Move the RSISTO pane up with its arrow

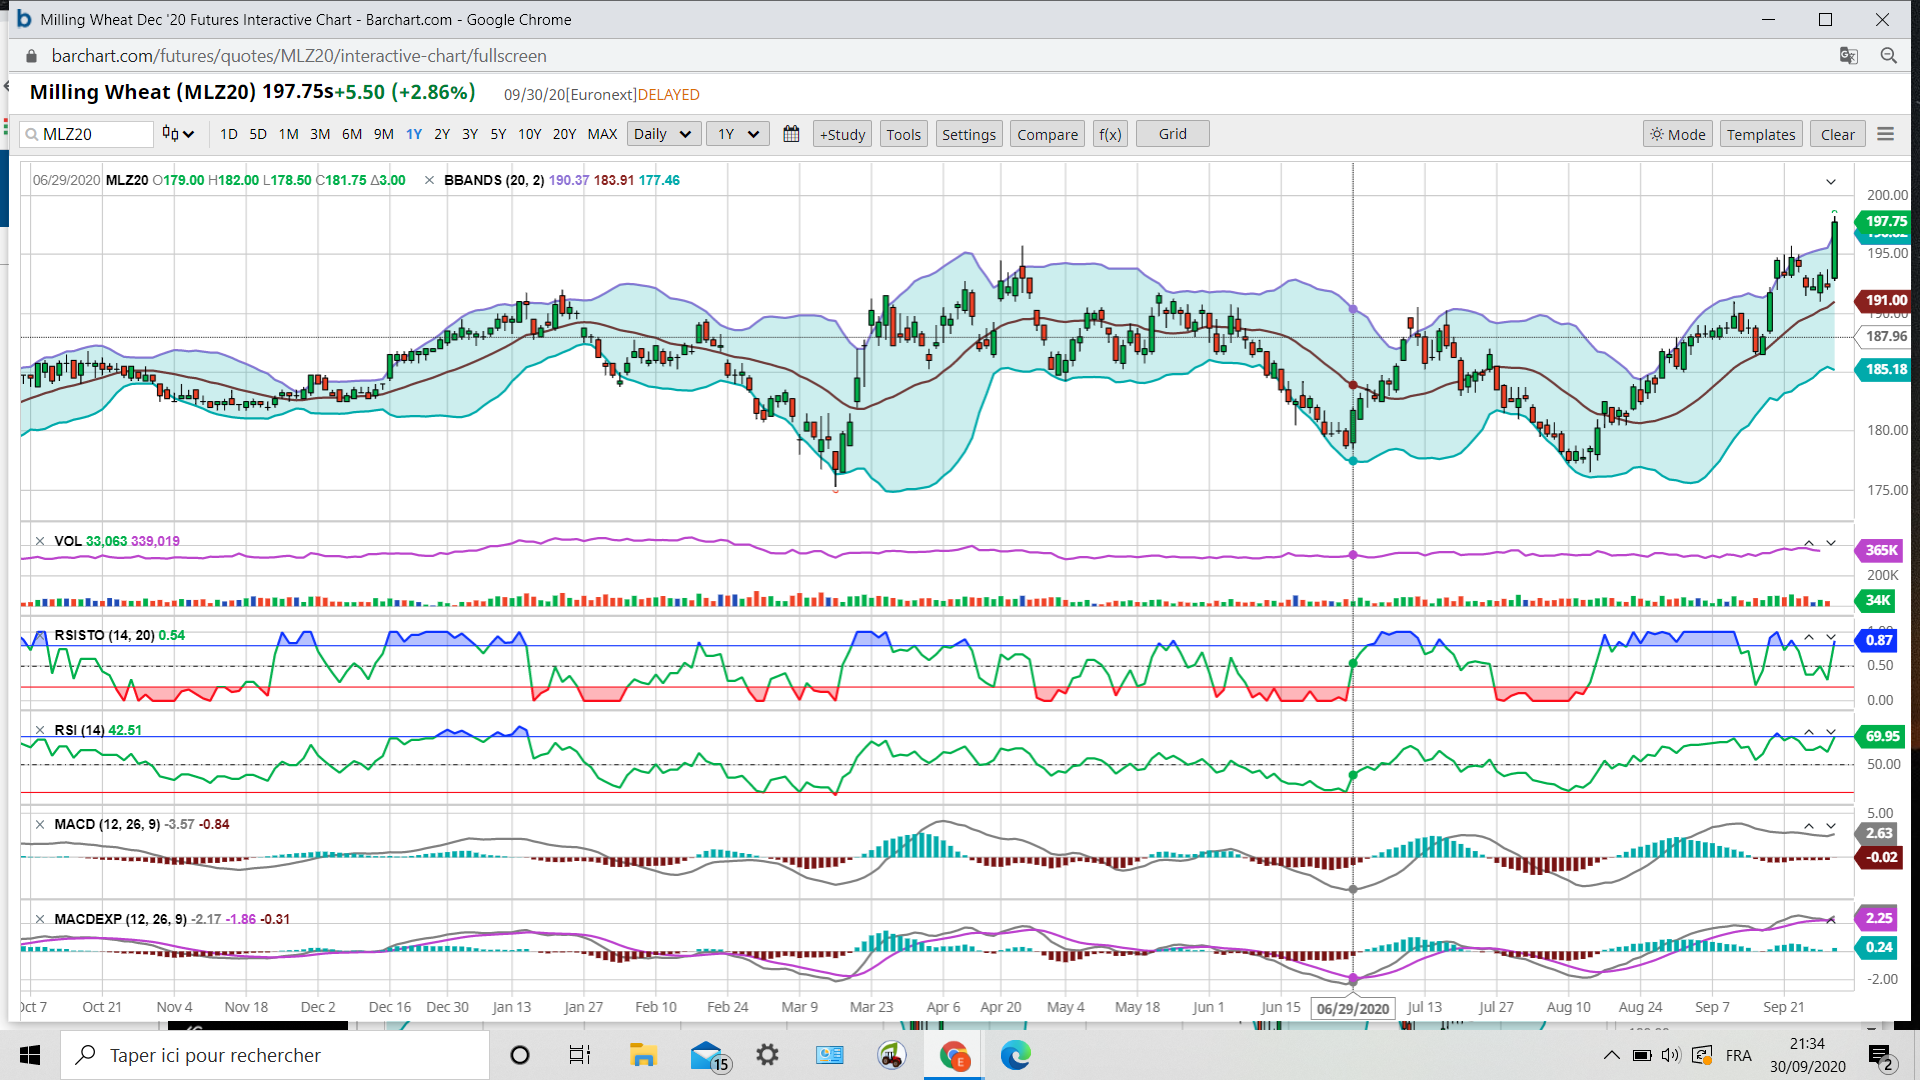(1808, 637)
